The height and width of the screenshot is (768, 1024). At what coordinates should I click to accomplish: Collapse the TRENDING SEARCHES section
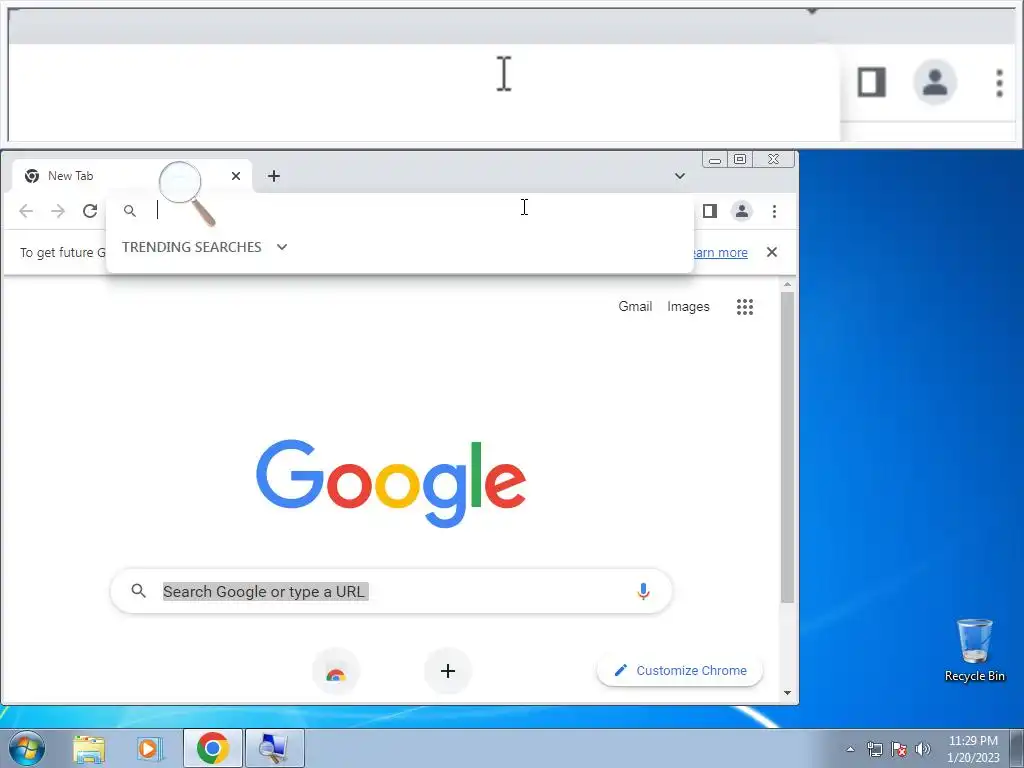[281, 247]
